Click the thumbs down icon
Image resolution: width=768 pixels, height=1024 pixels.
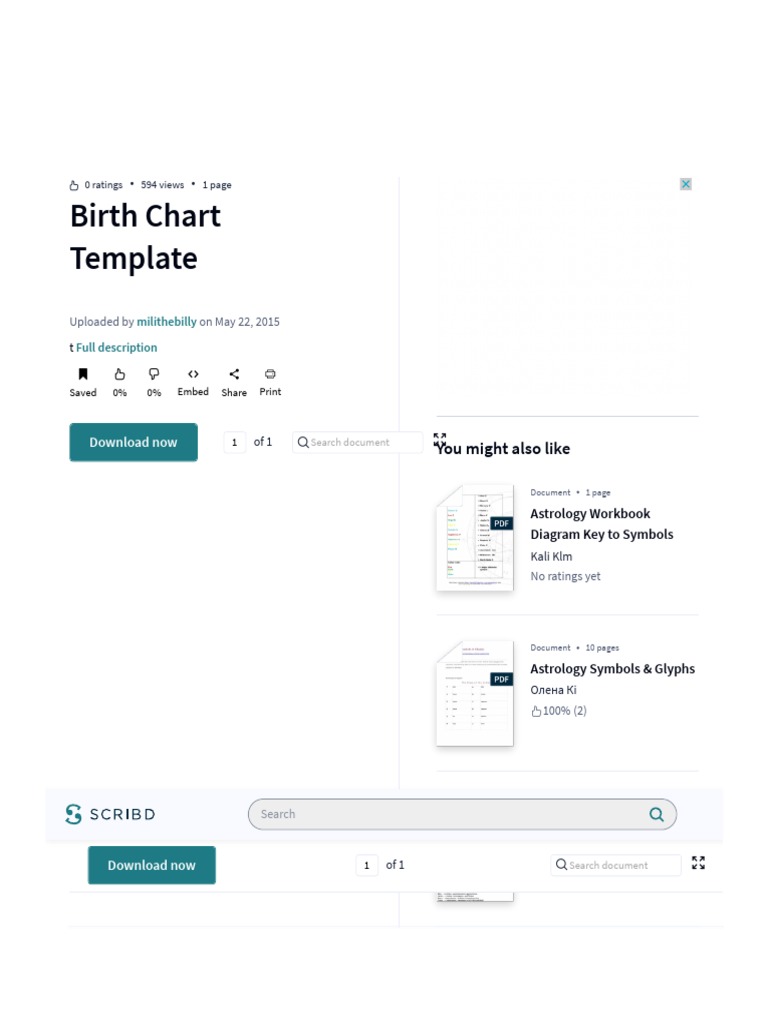[154, 374]
